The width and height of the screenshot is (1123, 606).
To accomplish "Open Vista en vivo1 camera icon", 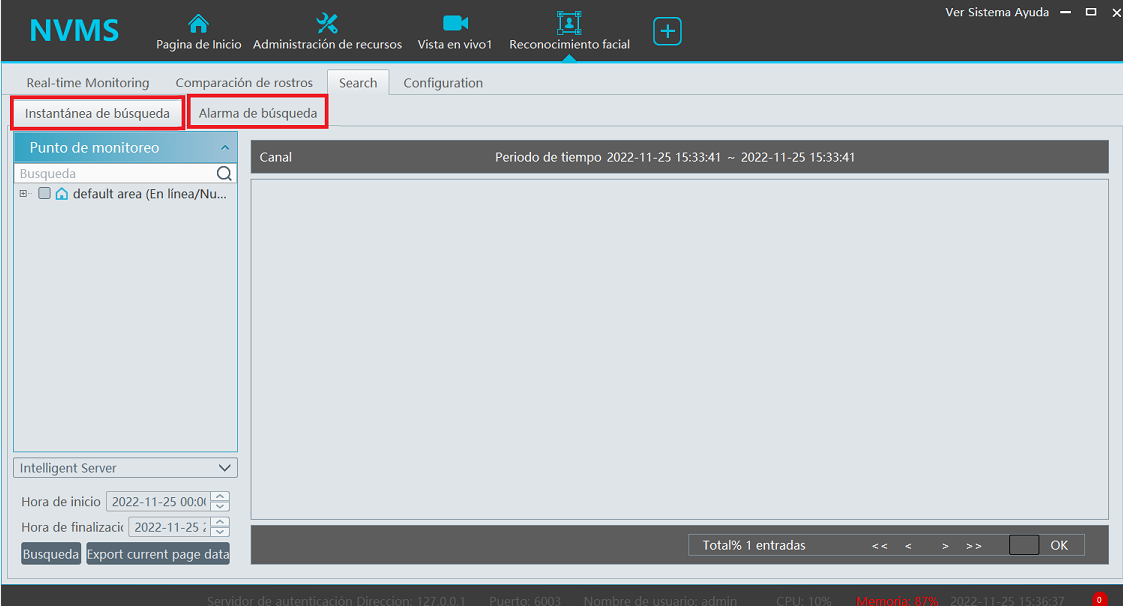I will (455, 23).
